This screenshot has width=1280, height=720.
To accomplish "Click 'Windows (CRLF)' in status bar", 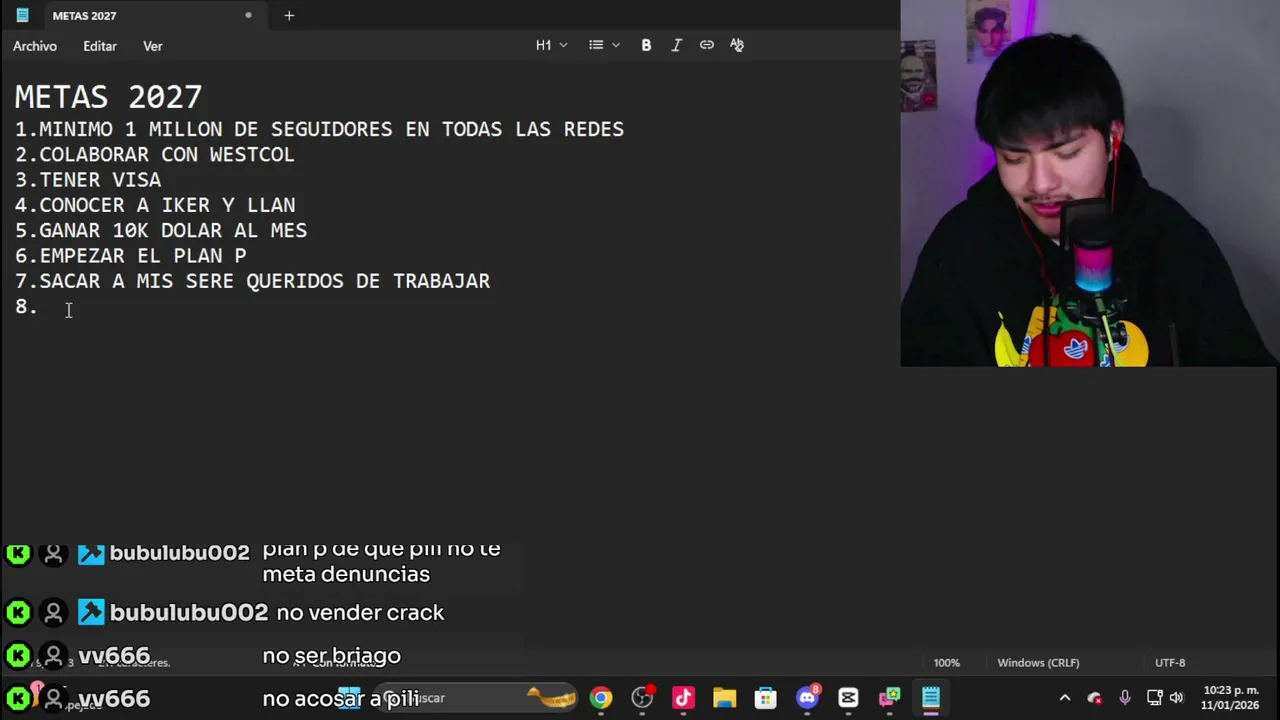I will (1038, 662).
